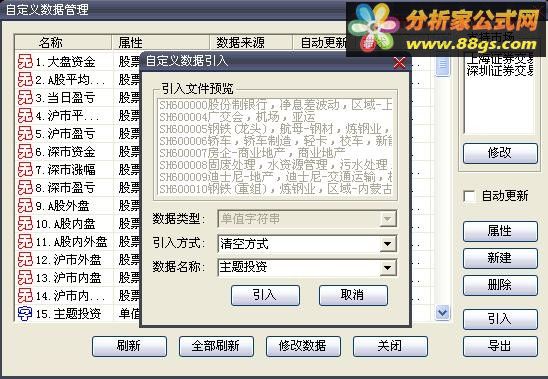The width and height of the screenshot is (548, 379).
Task: Expand the 引入方式 dropdown arrow
Action: [x=387, y=244]
